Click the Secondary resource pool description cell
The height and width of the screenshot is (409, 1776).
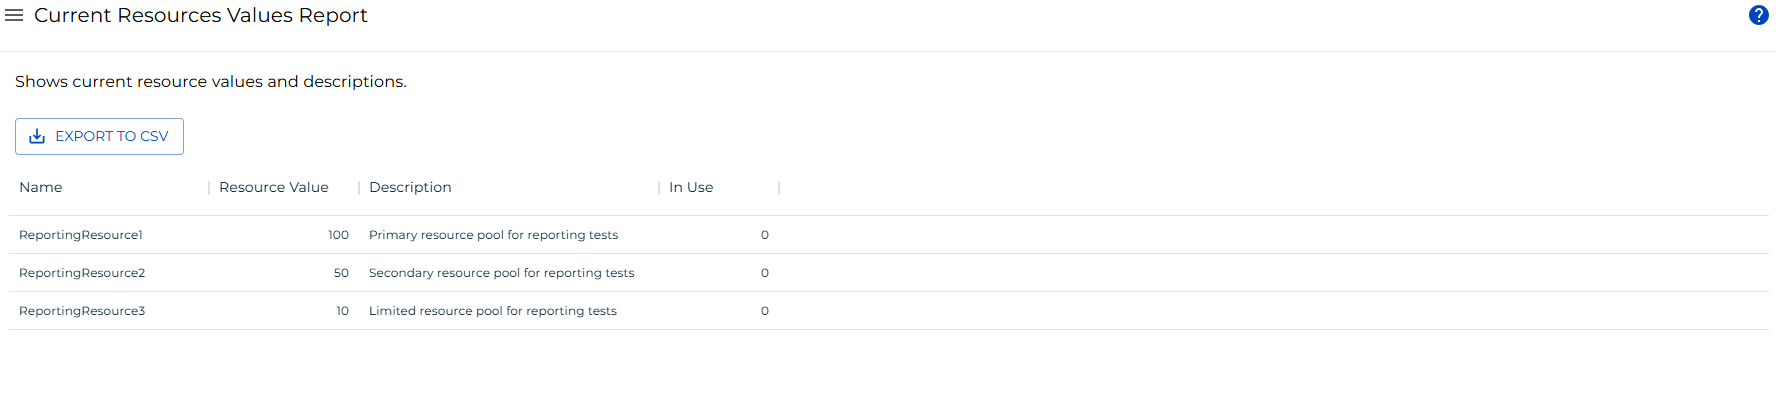pyautogui.click(x=501, y=273)
